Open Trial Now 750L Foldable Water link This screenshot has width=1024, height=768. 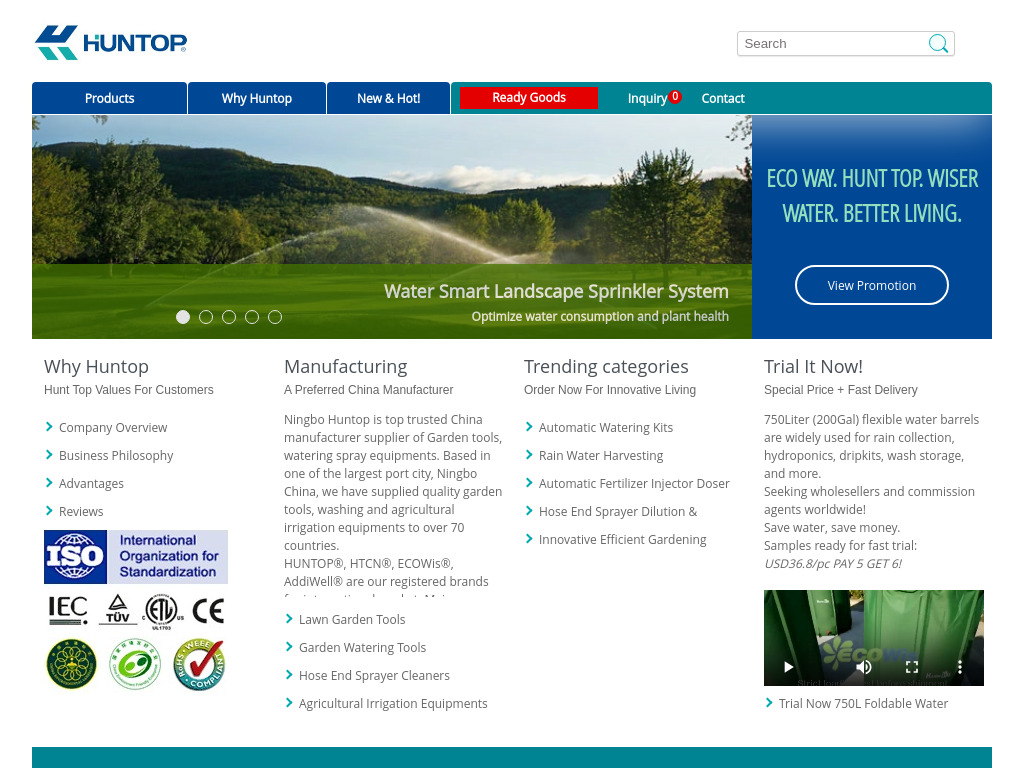pyautogui.click(x=863, y=704)
